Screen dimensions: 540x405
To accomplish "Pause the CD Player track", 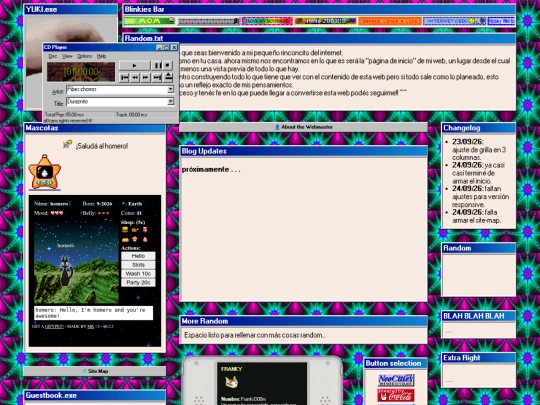I will tap(157, 65).
